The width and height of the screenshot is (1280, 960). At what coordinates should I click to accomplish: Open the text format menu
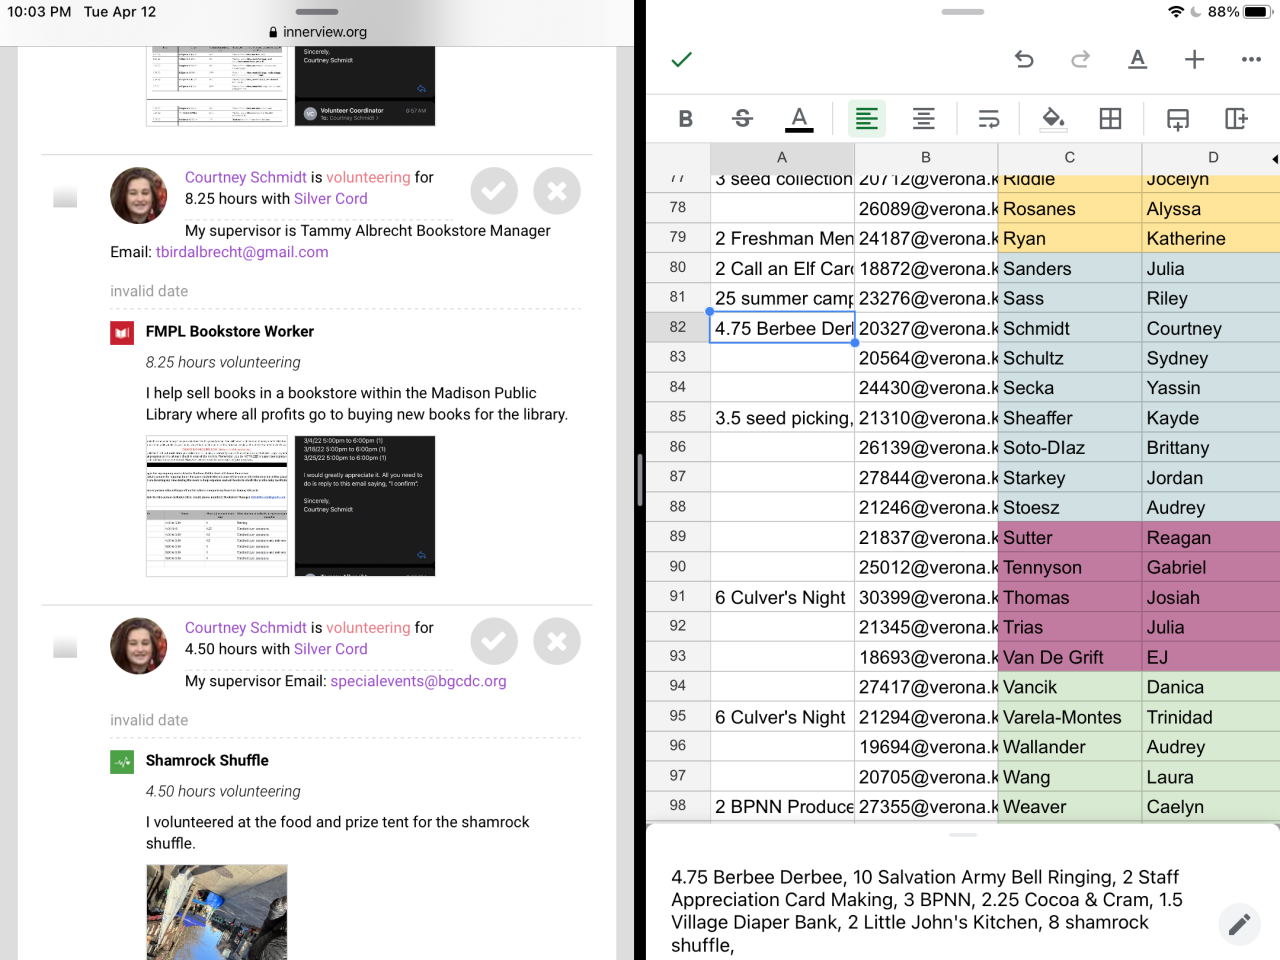point(1137,60)
